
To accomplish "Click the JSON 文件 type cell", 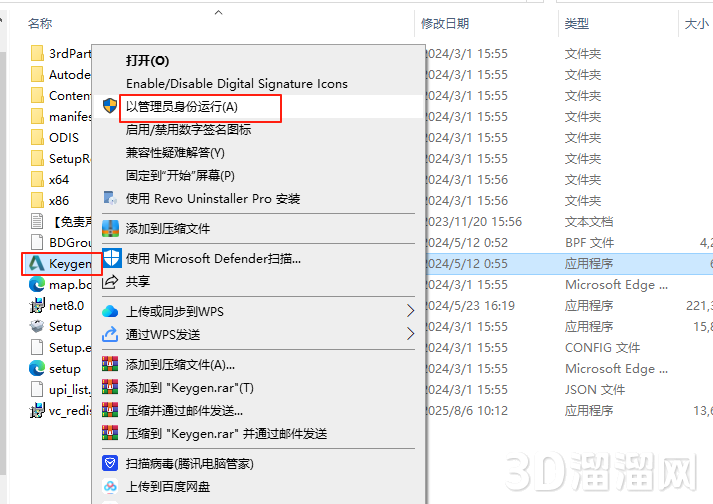I will tap(595, 389).
